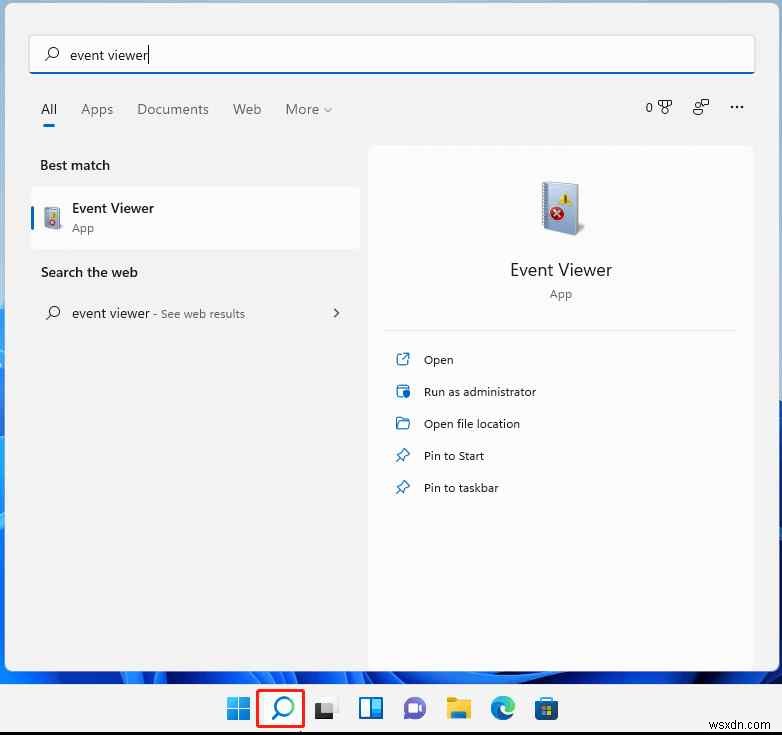The width and height of the screenshot is (782, 735).
Task: Switch to the Documents tab
Action: coord(173,109)
